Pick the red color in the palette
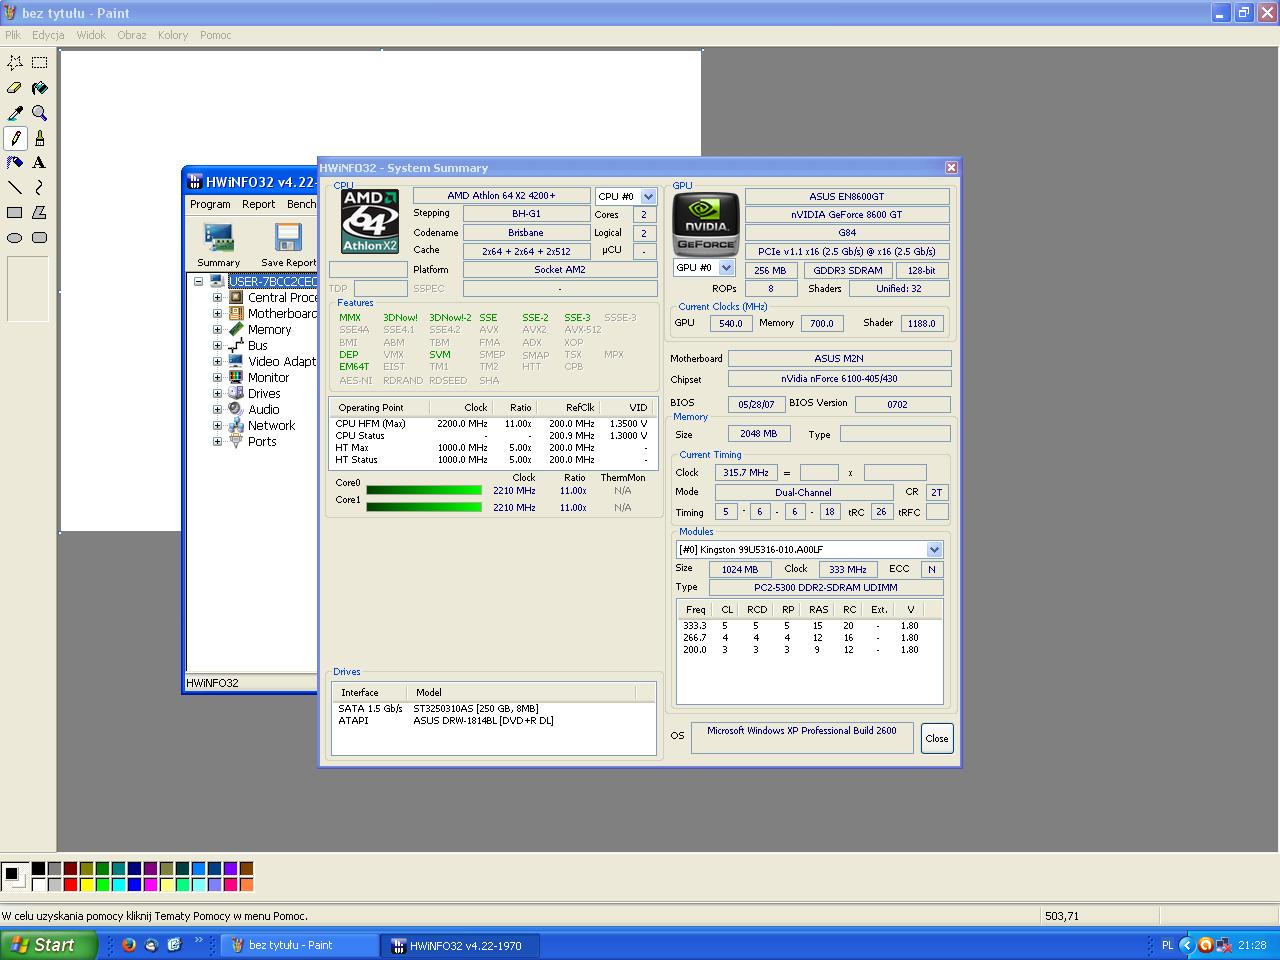The image size is (1280, 960). click(x=70, y=884)
